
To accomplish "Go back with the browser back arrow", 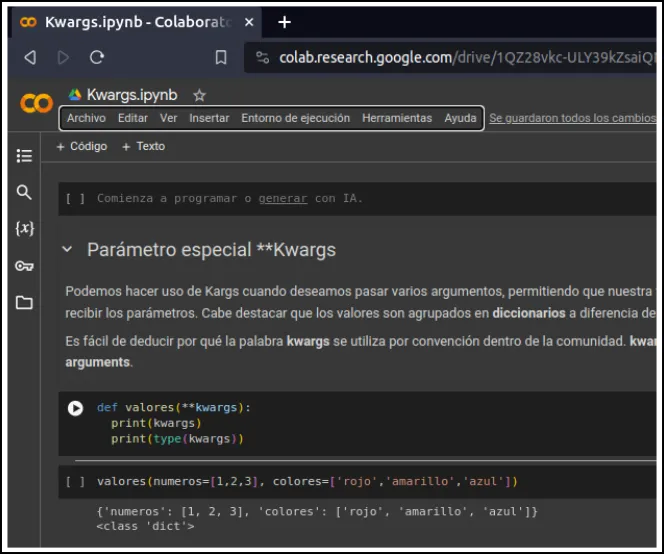I will coord(30,57).
